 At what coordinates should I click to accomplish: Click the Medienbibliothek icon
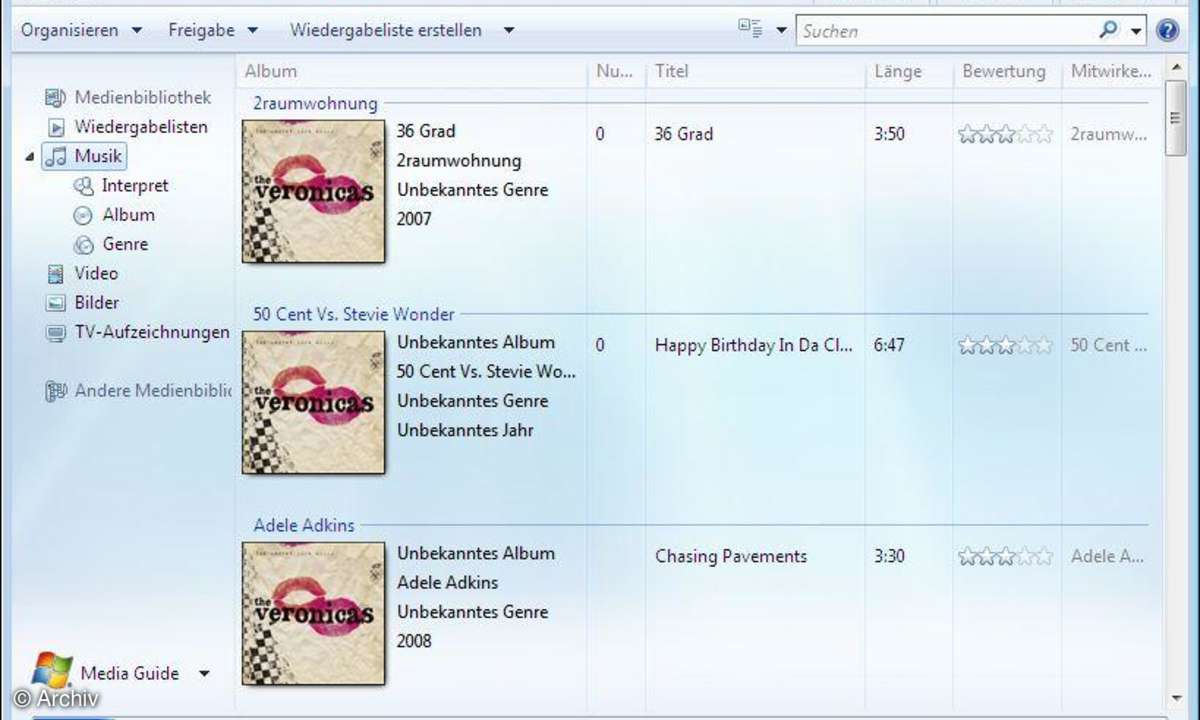pos(56,98)
